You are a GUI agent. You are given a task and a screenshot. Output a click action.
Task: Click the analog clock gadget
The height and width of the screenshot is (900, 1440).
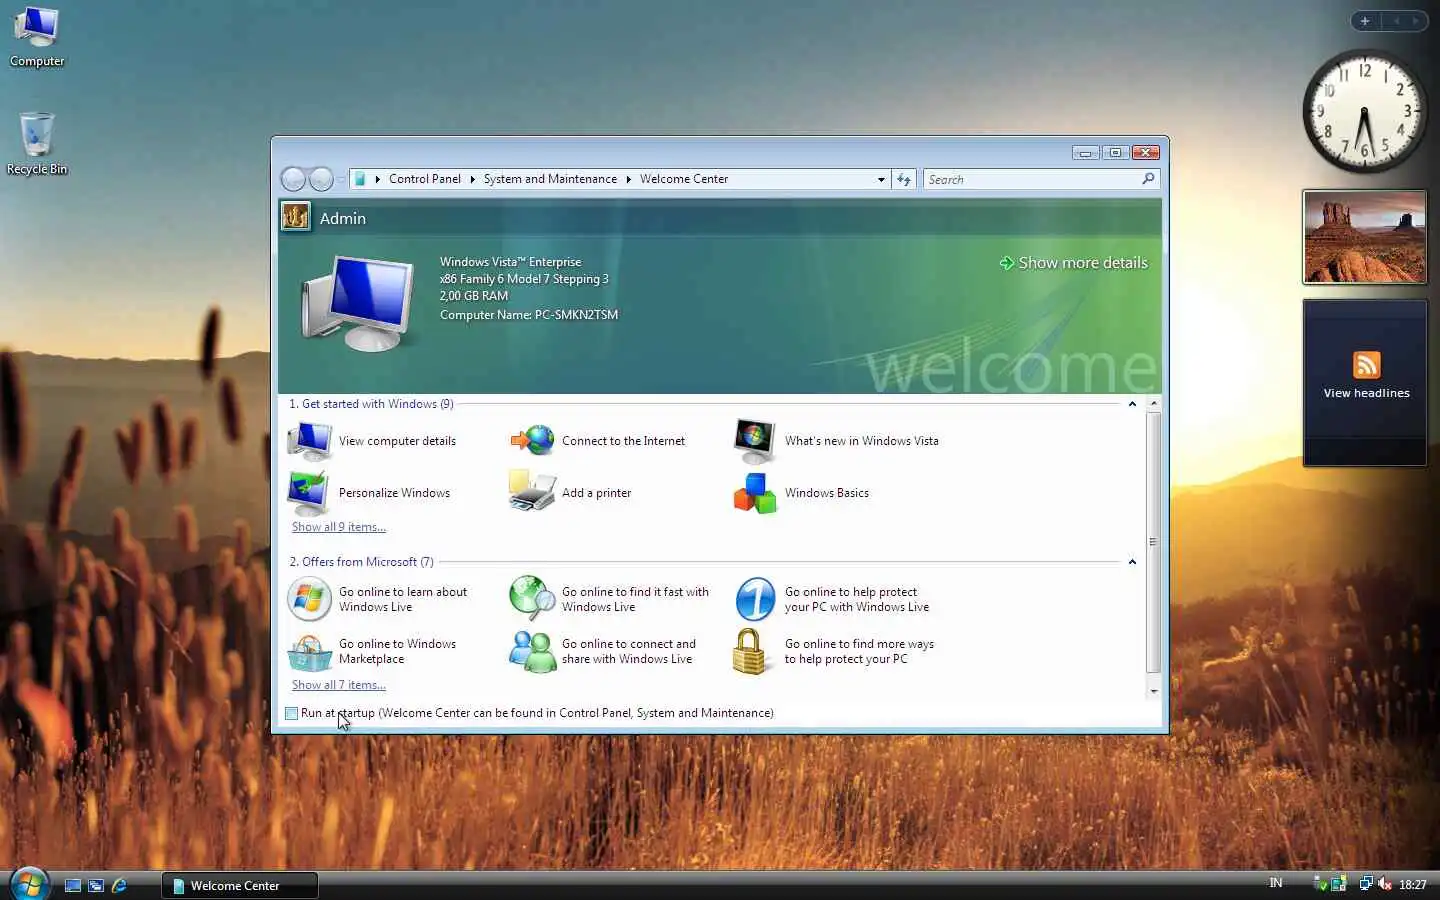[x=1365, y=111]
